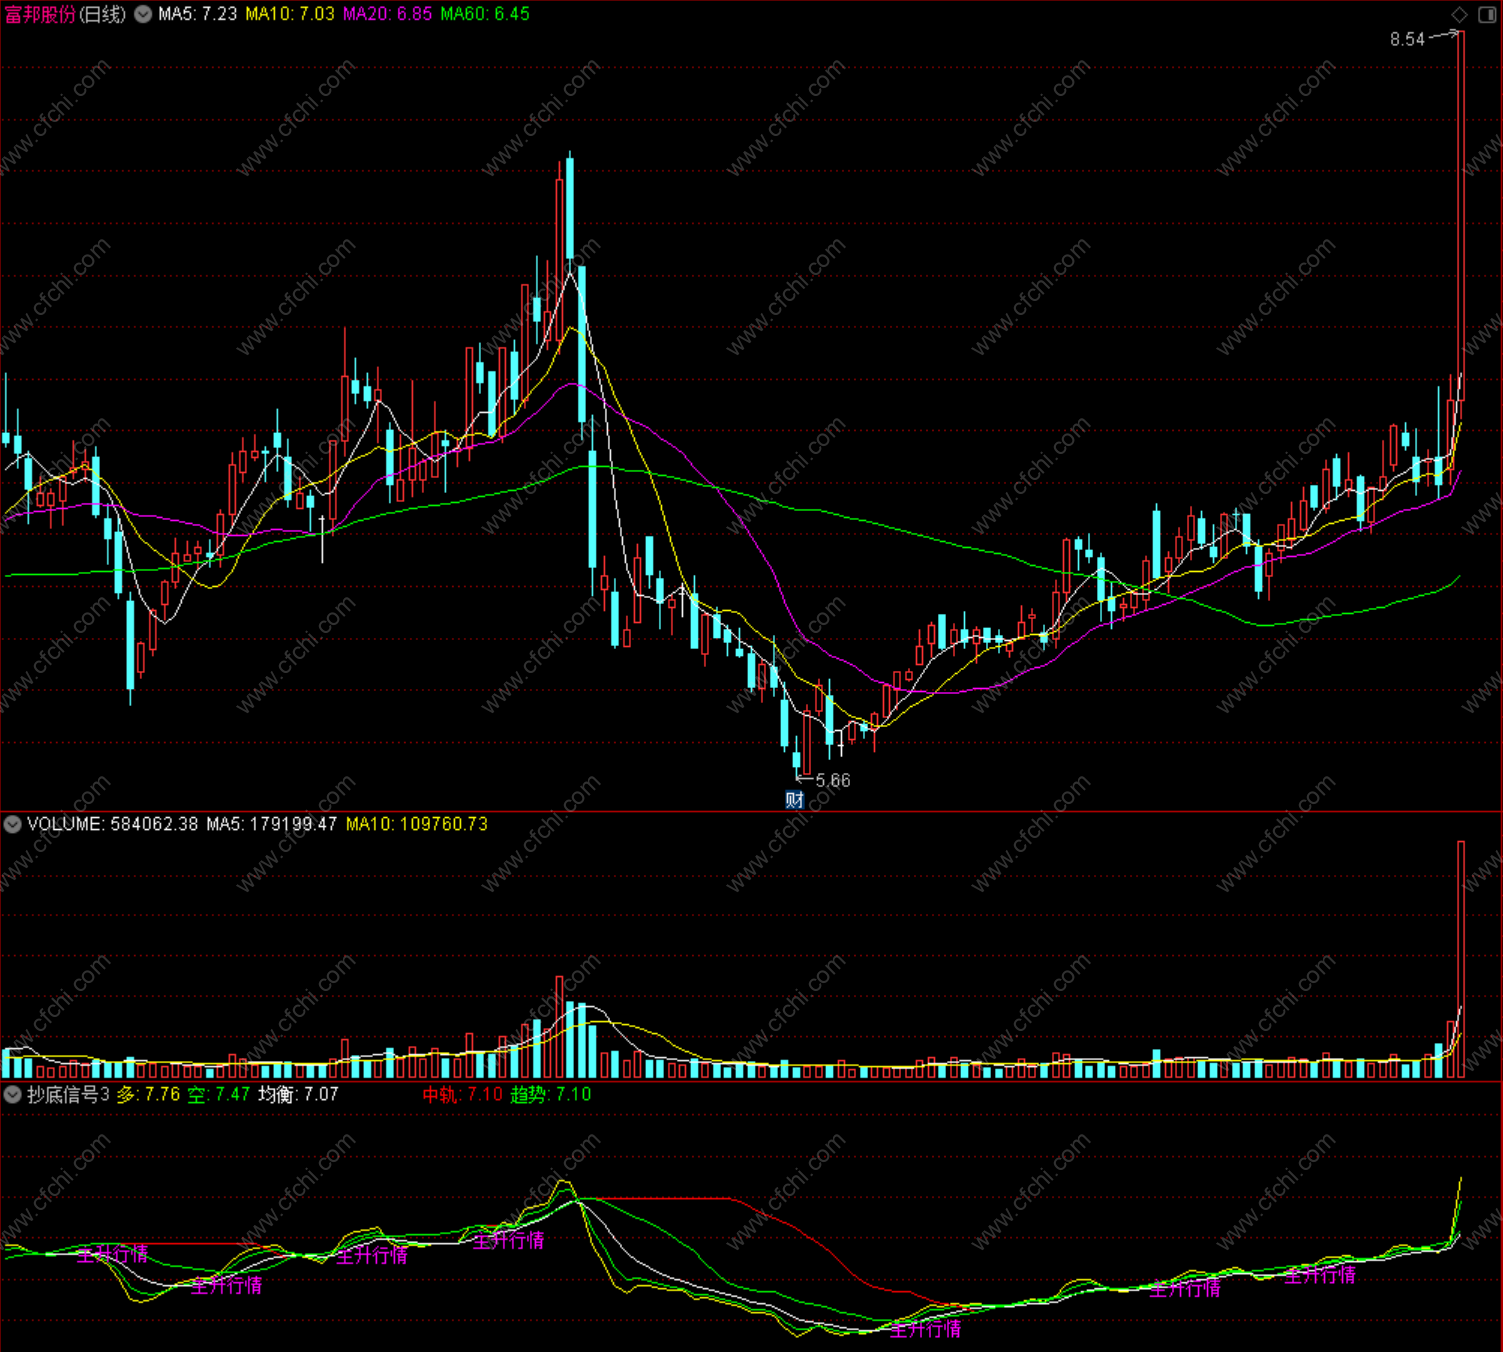This screenshot has height=1352, width=1503.
Task: Open the main chart indicator dropdown arrow
Action: click(x=143, y=14)
